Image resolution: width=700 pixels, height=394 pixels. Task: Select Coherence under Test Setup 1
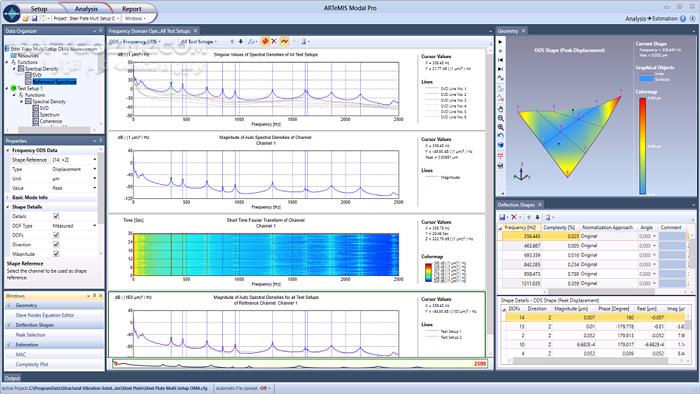(x=50, y=121)
